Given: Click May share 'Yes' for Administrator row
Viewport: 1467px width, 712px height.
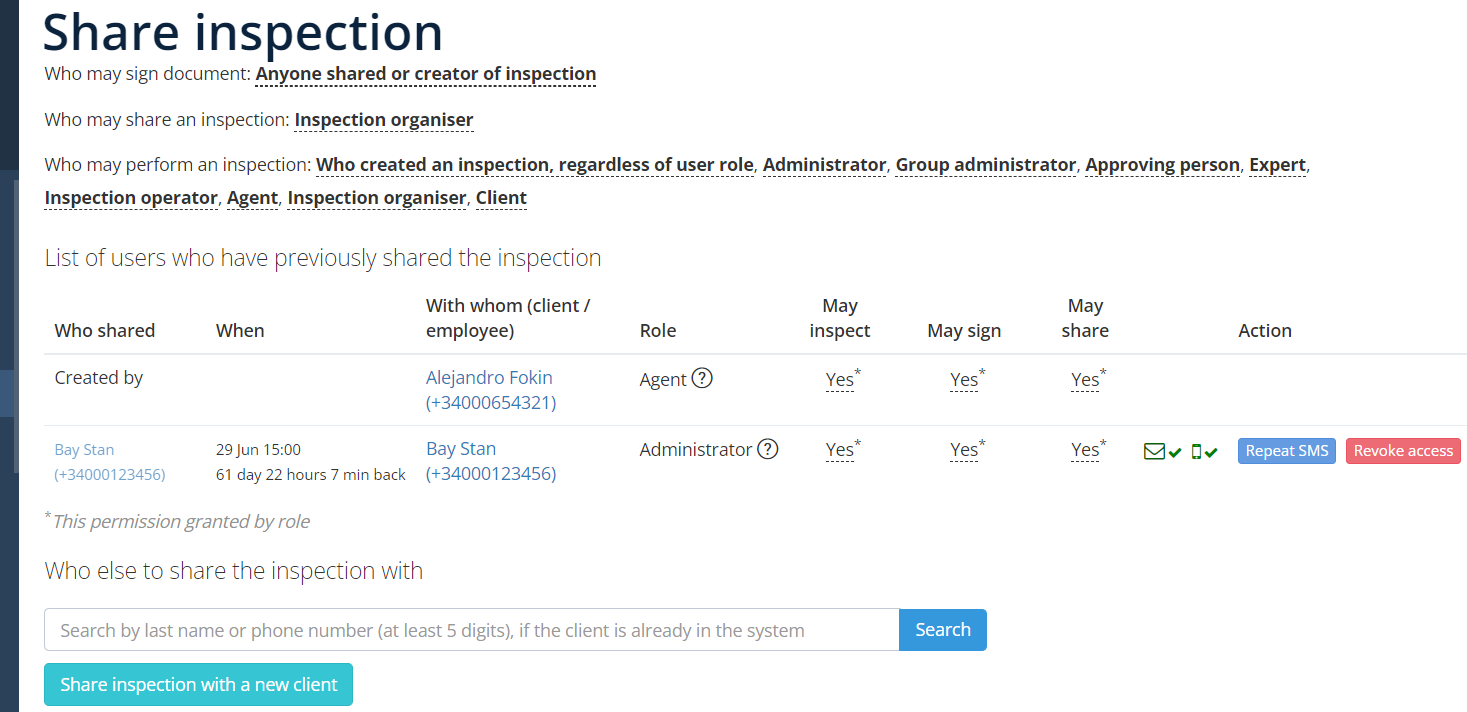Looking at the screenshot, I should tap(1085, 450).
